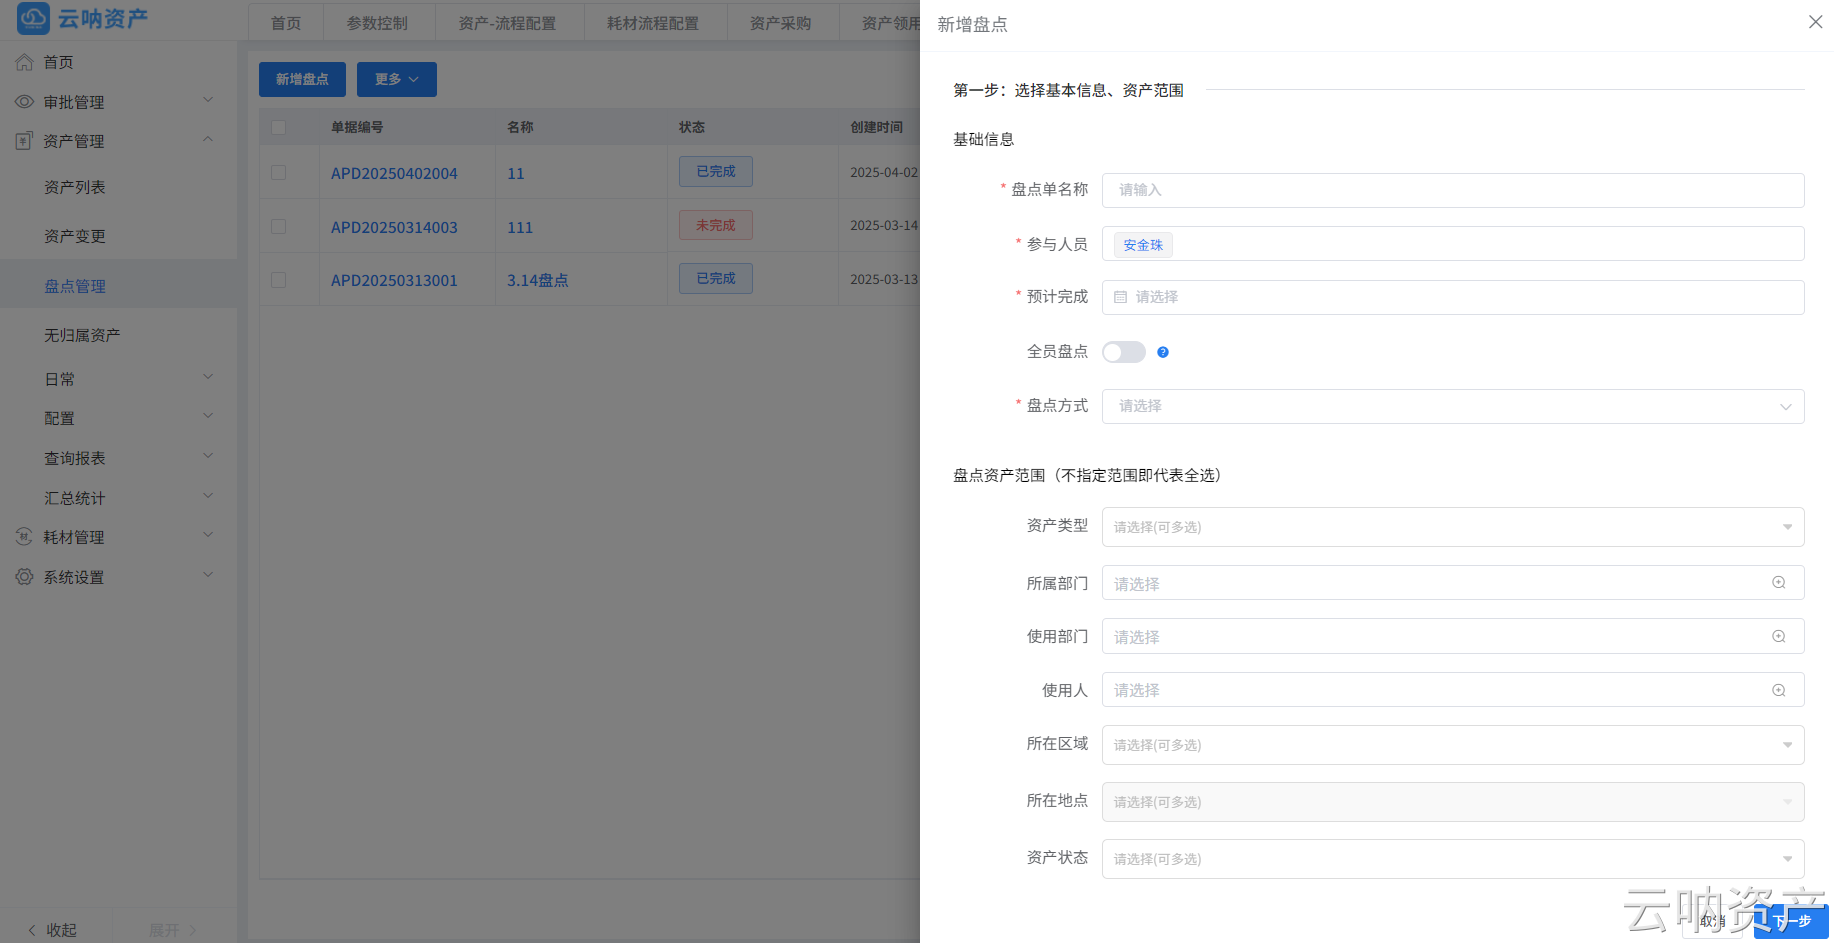Check the checkbox for APD20250402004 row
This screenshot has height=943, width=1834.
tap(278, 172)
